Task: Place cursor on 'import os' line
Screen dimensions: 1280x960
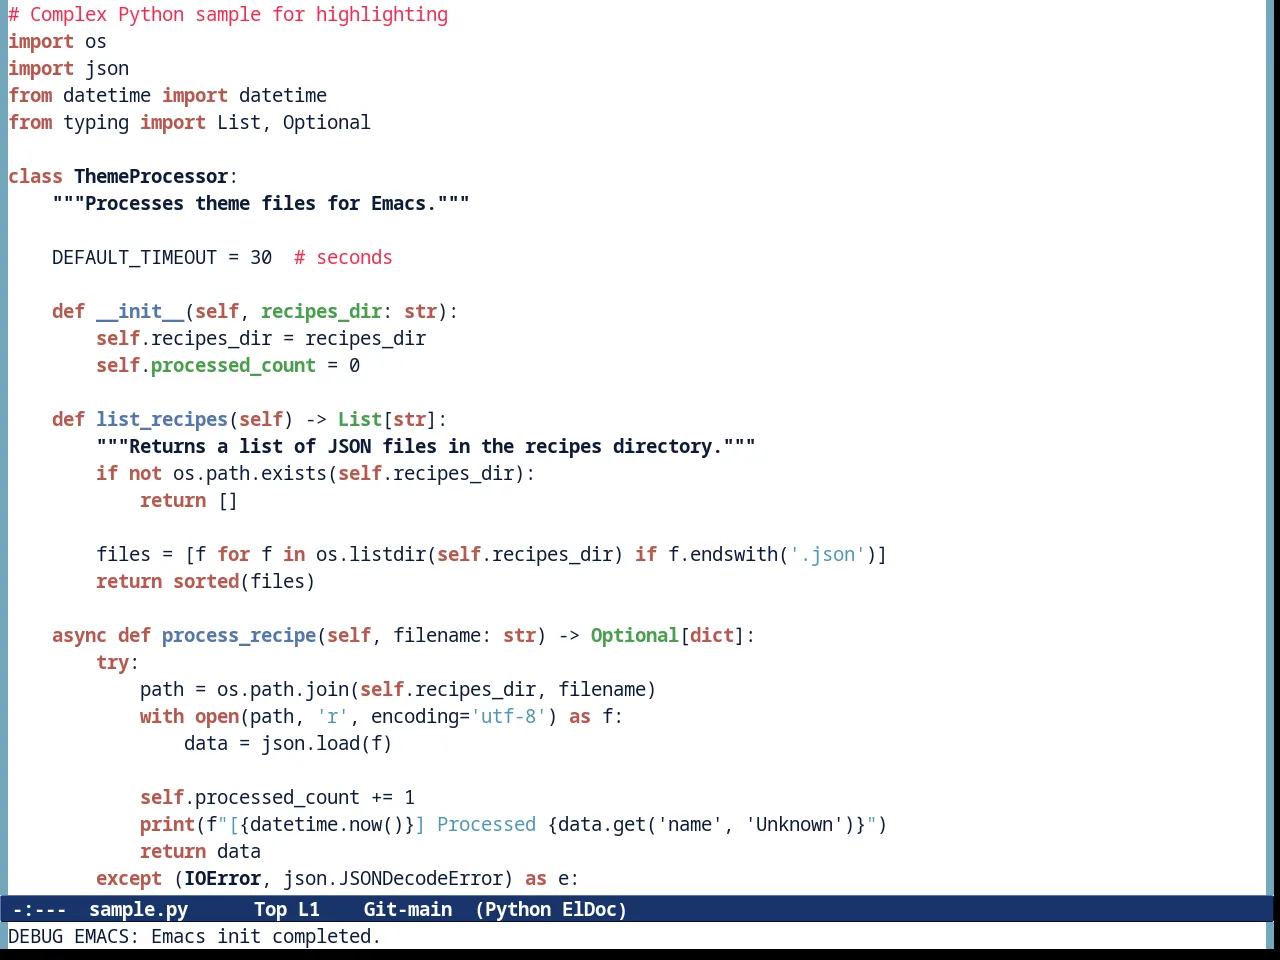Action: 57,42
